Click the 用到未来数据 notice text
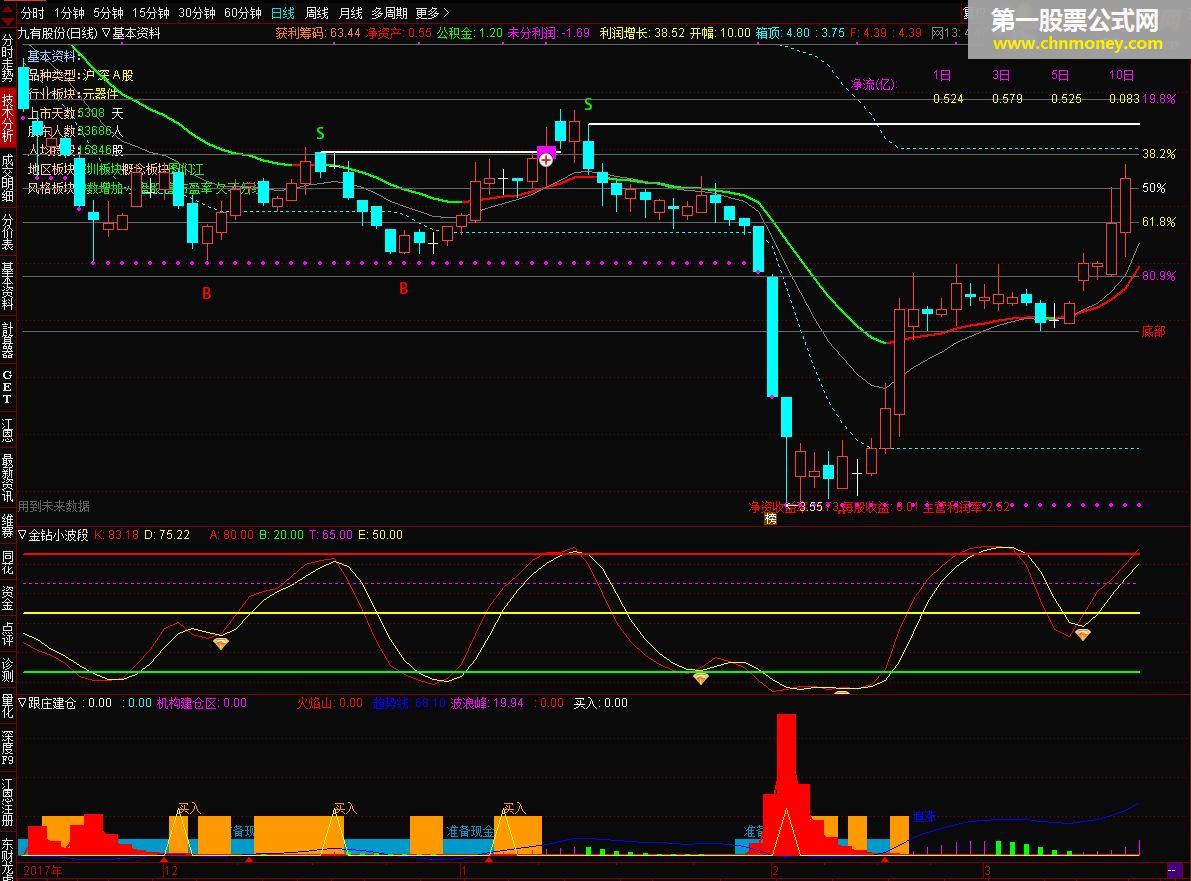This screenshot has height=881, width=1191. click(54, 506)
